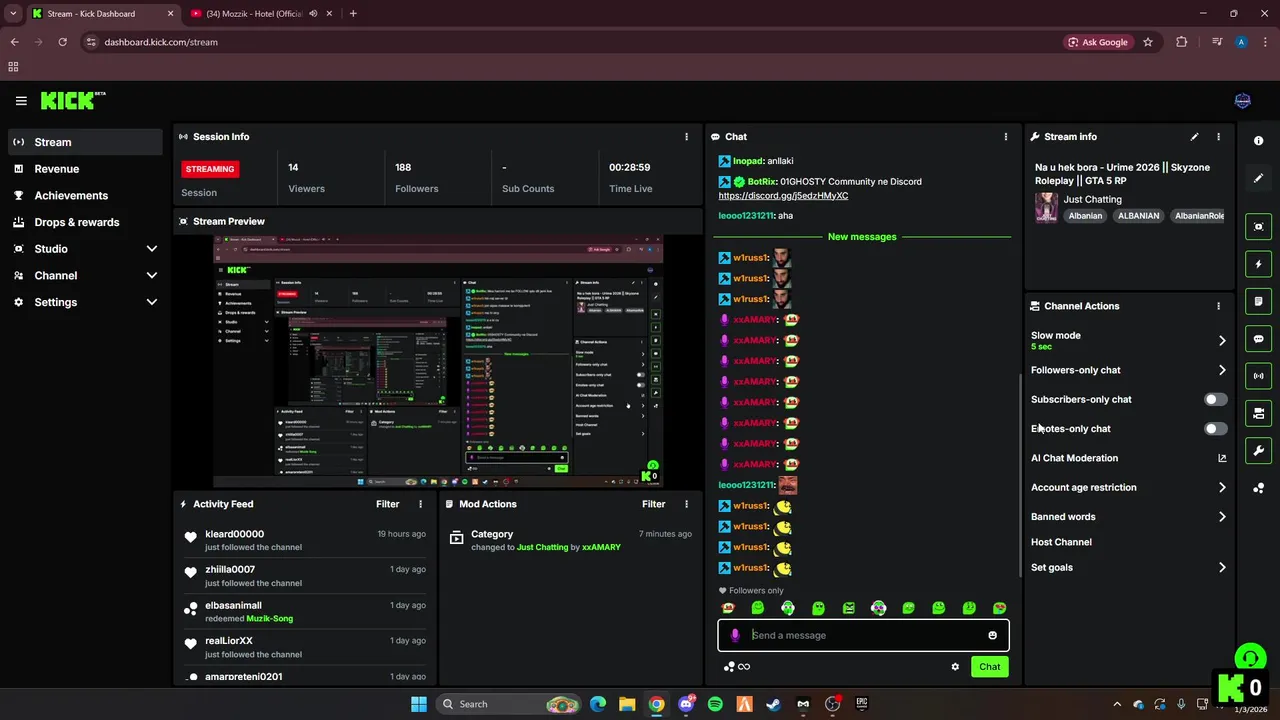Open Steam from the Windows taskbar
The image size is (1280, 720).
point(774,704)
